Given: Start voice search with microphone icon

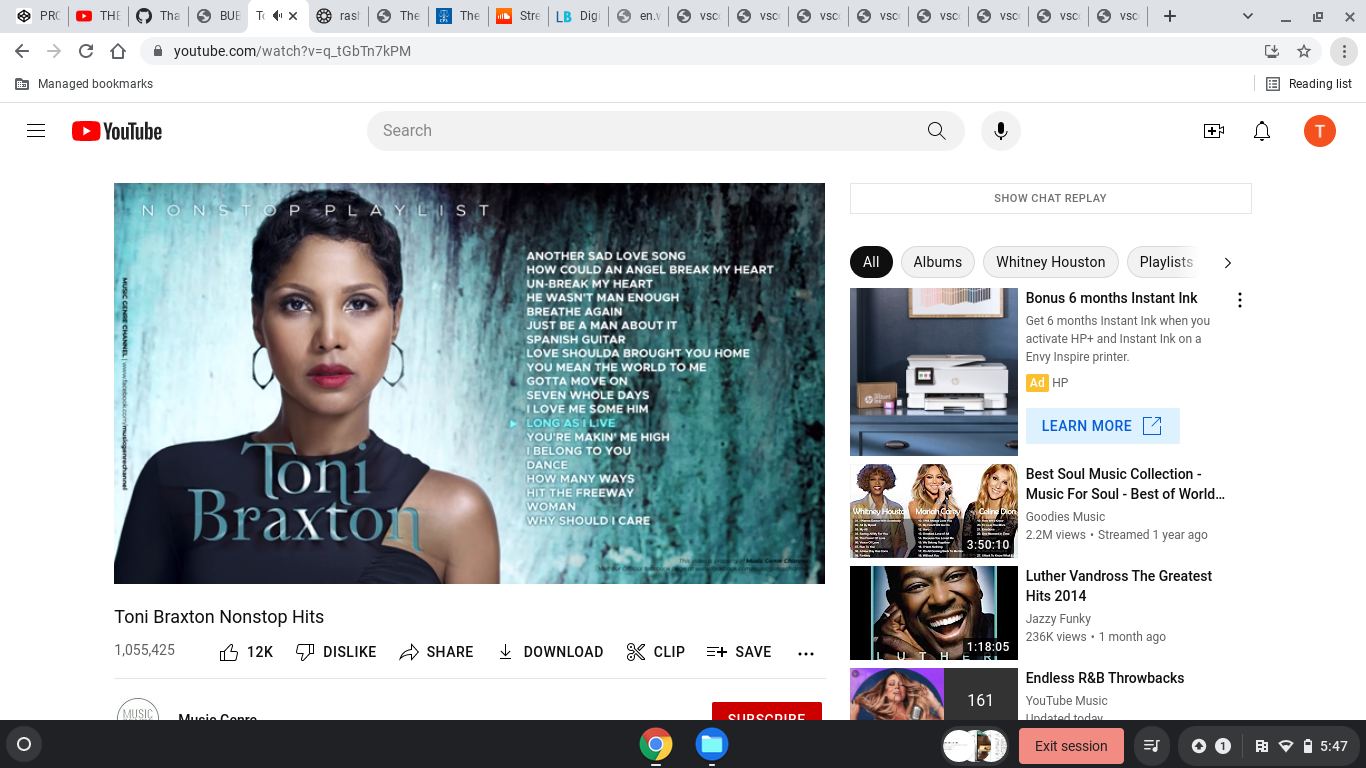Looking at the screenshot, I should tap(1000, 131).
